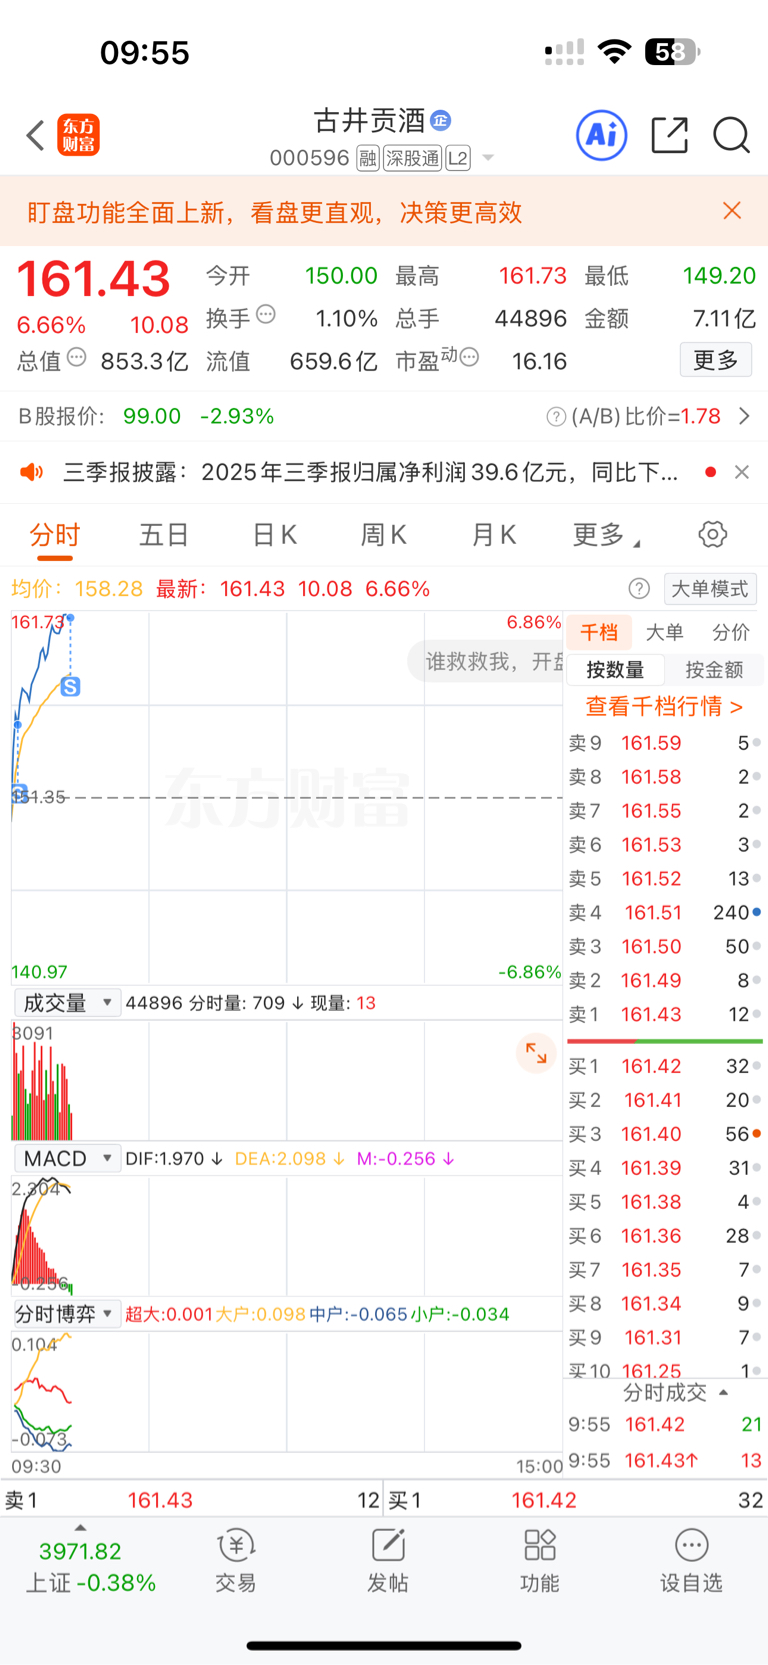Select the 分价 tab
The height and width of the screenshot is (1665, 768).
coord(731,632)
